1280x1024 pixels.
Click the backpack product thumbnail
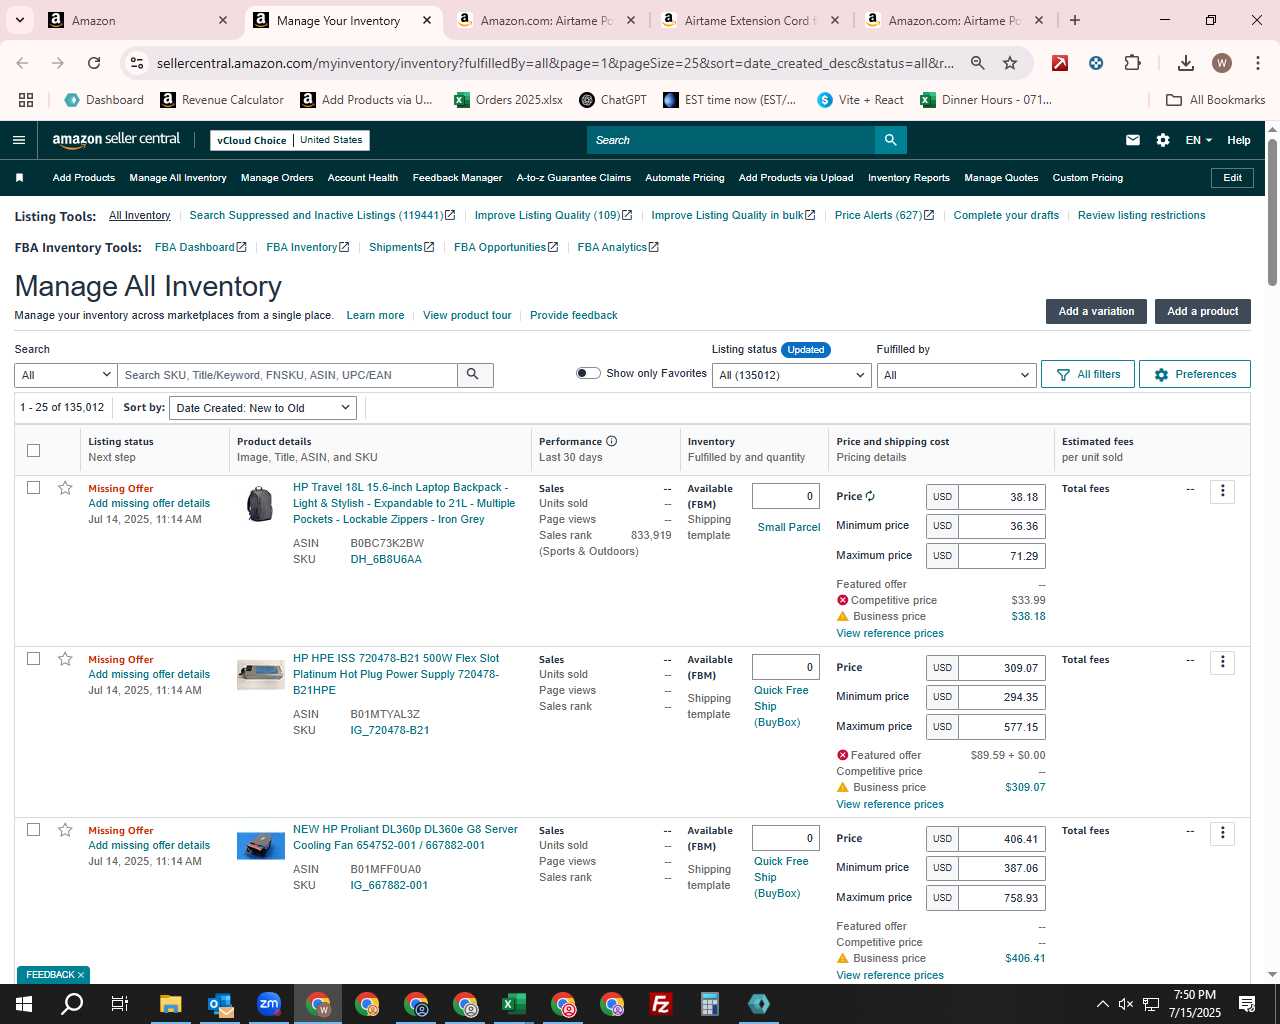coord(260,504)
